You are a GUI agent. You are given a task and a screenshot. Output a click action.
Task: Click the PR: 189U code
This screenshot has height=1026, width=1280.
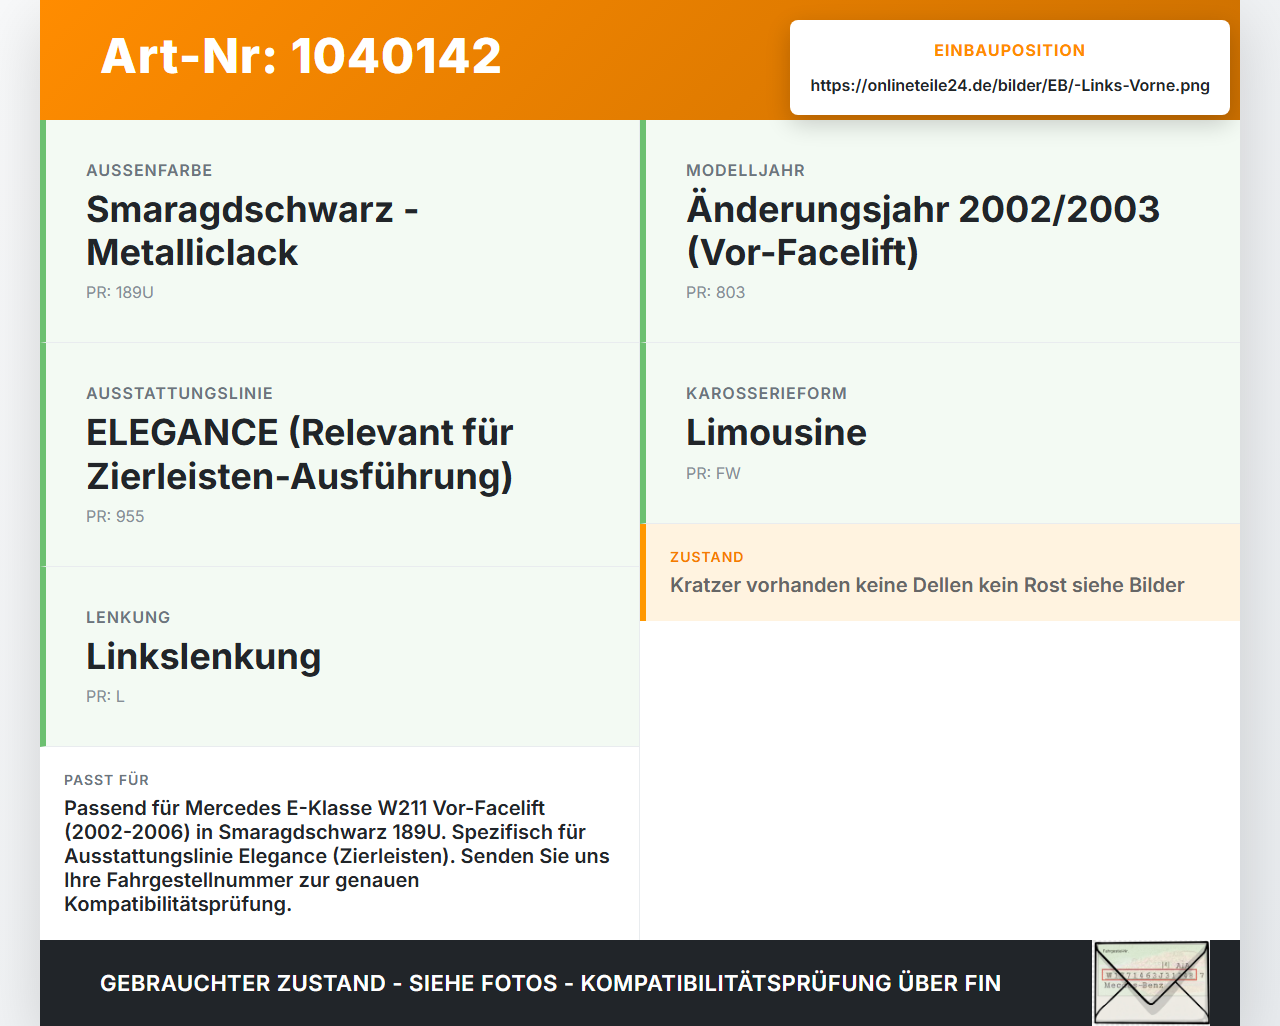120,292
